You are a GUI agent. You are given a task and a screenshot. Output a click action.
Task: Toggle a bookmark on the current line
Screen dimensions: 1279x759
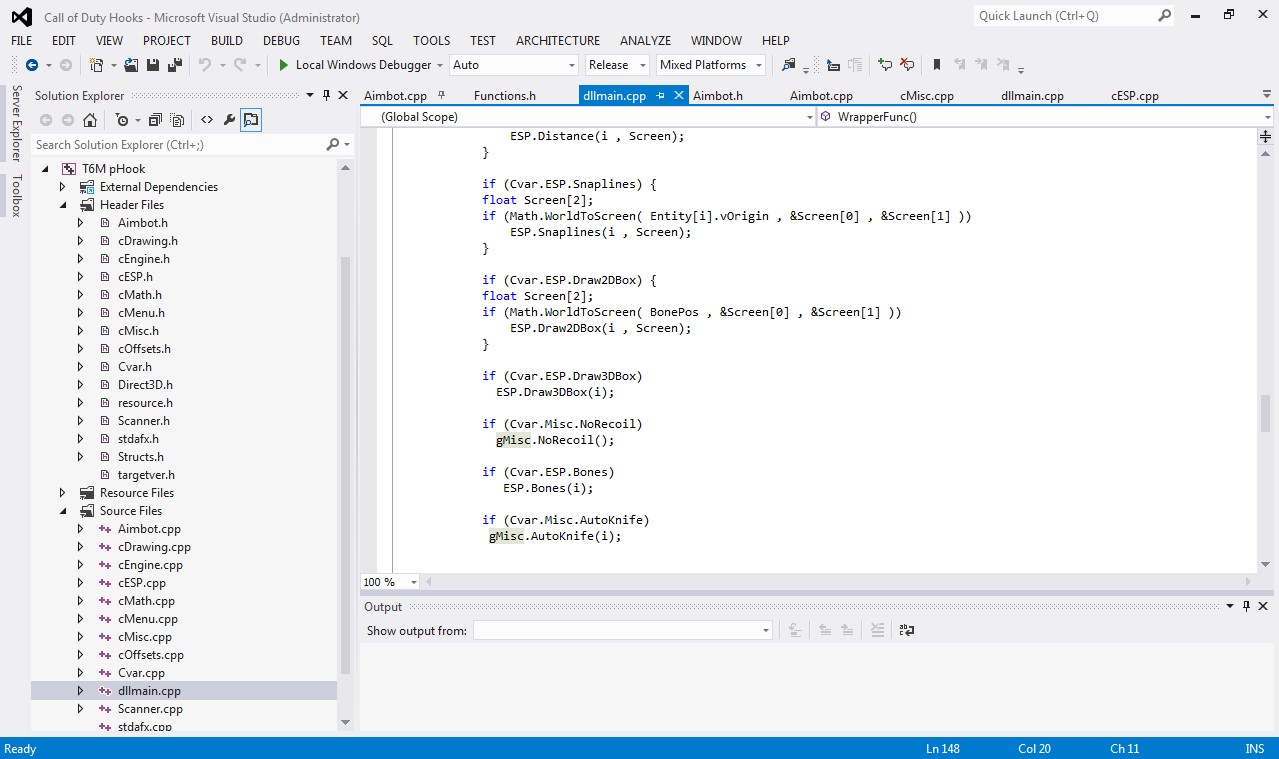[937, 65]
